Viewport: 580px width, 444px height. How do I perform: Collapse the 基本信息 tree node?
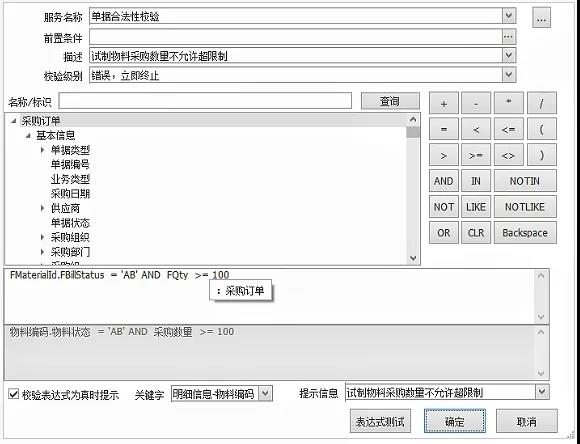(28, 136)
